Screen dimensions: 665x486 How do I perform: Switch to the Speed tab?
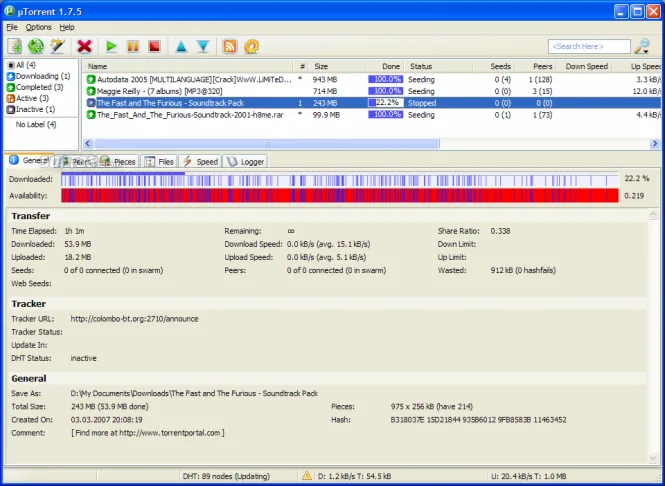coord(201,162)
